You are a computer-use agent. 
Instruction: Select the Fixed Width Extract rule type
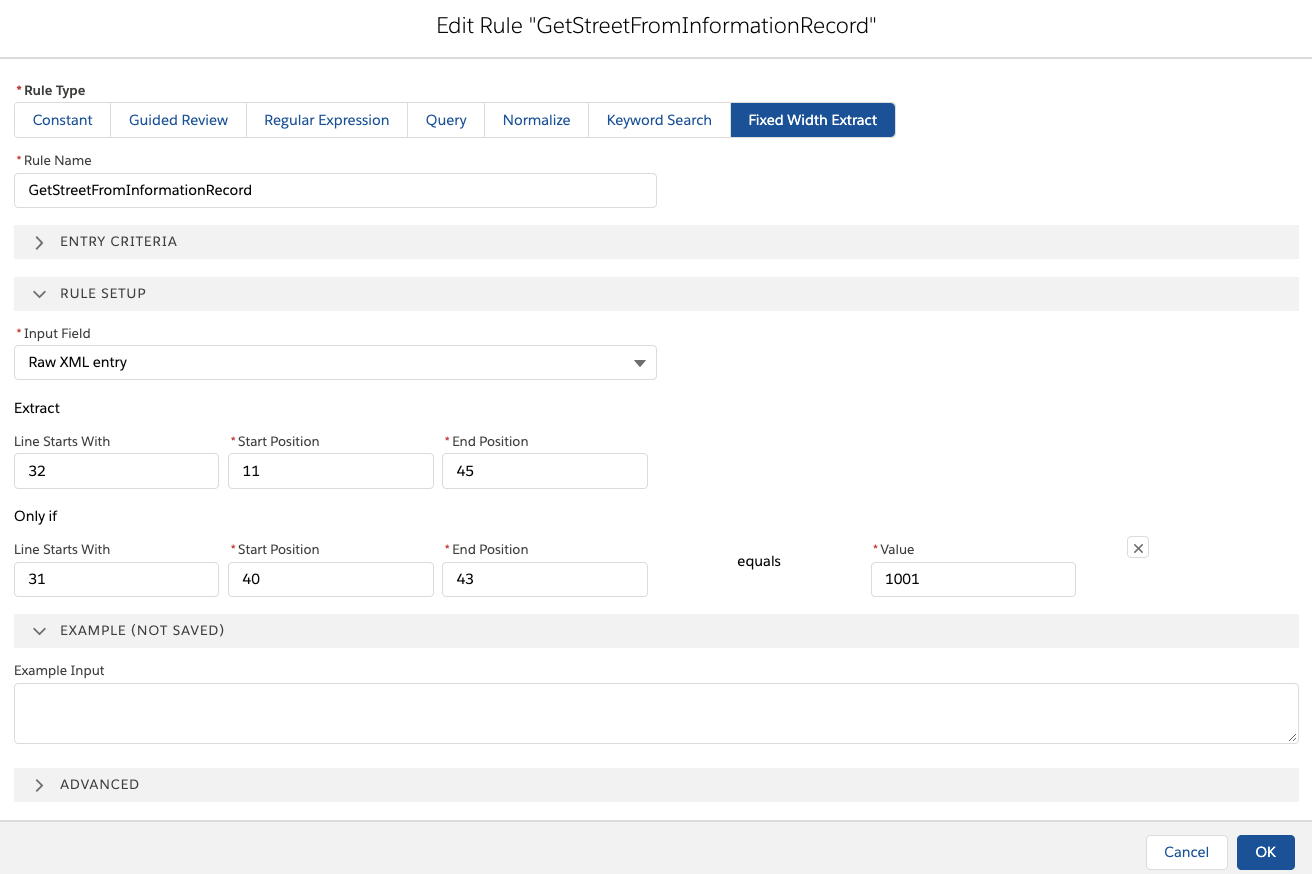pos(812,119)
